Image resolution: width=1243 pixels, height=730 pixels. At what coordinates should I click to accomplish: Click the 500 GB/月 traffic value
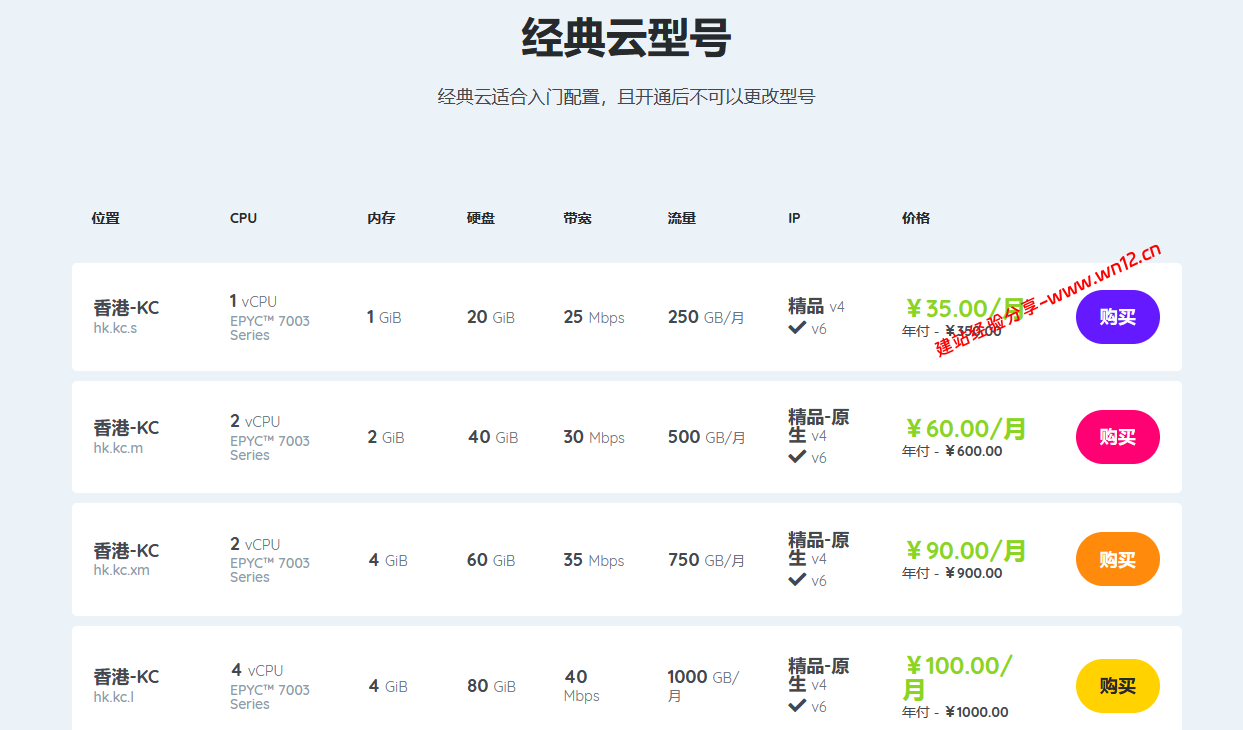coord(707,437)
